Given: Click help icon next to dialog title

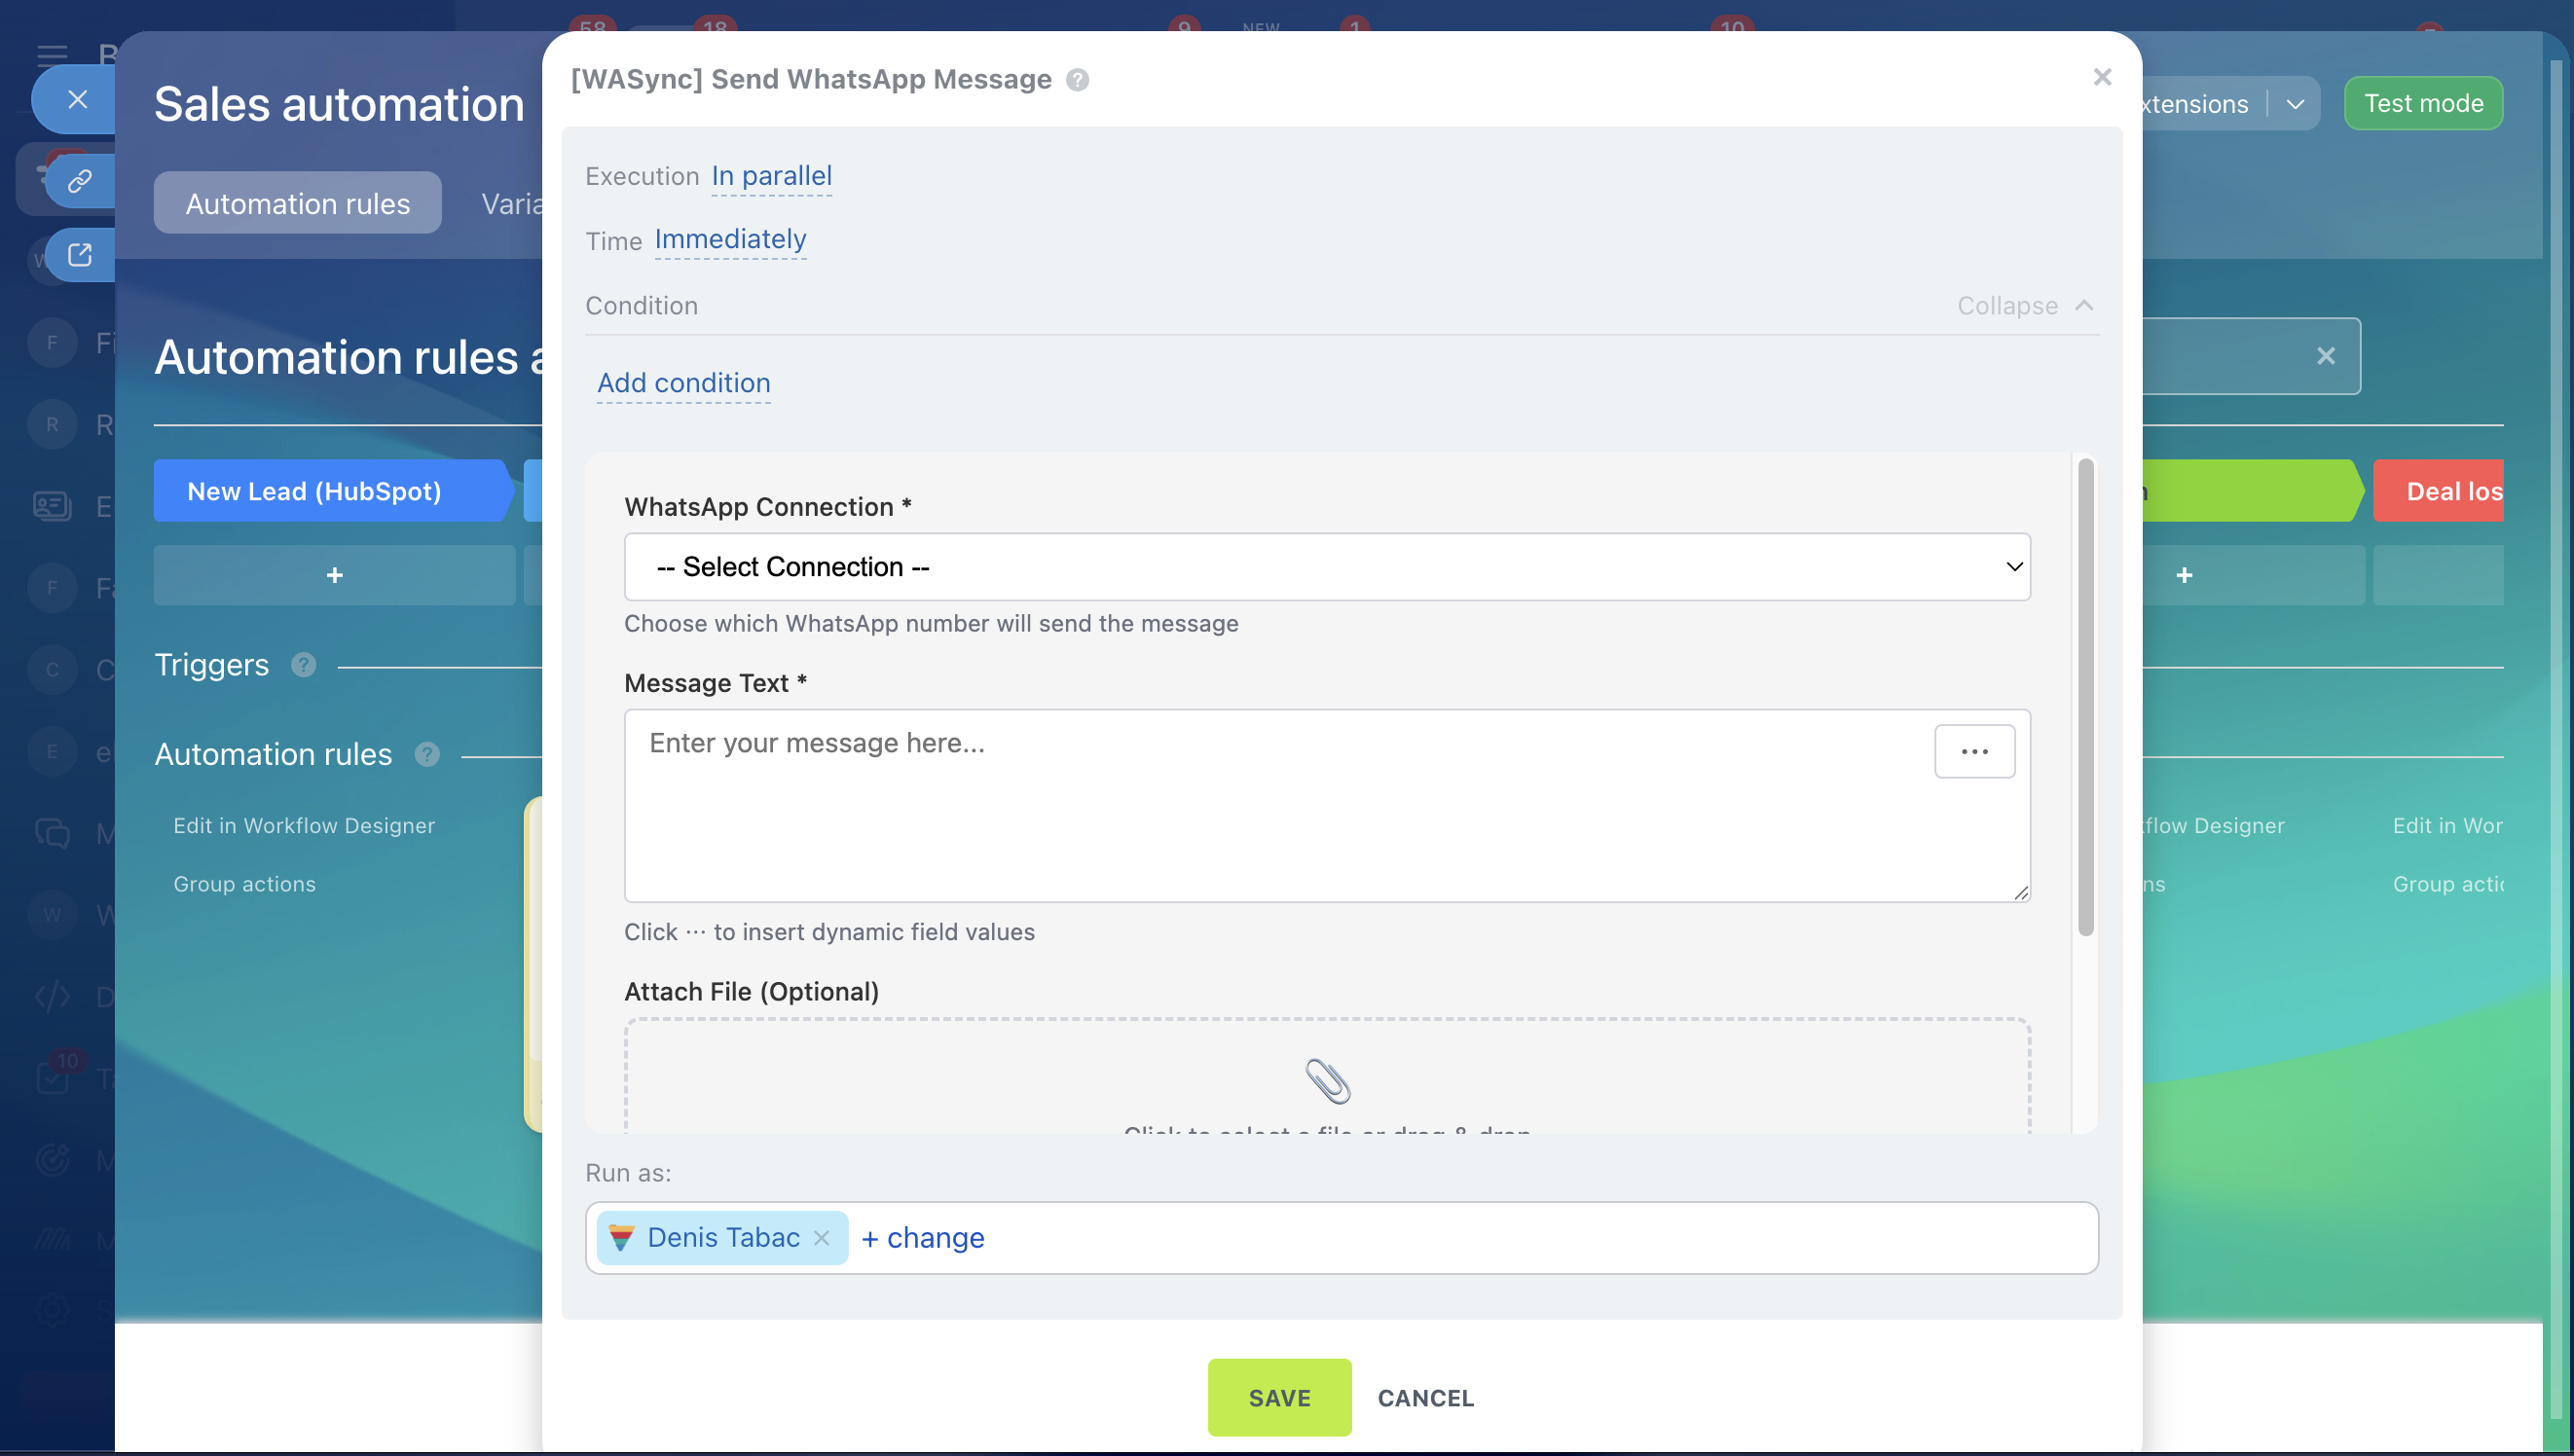Looking at the screenshot, I should pyautogui.click(x=1077, y=80).
